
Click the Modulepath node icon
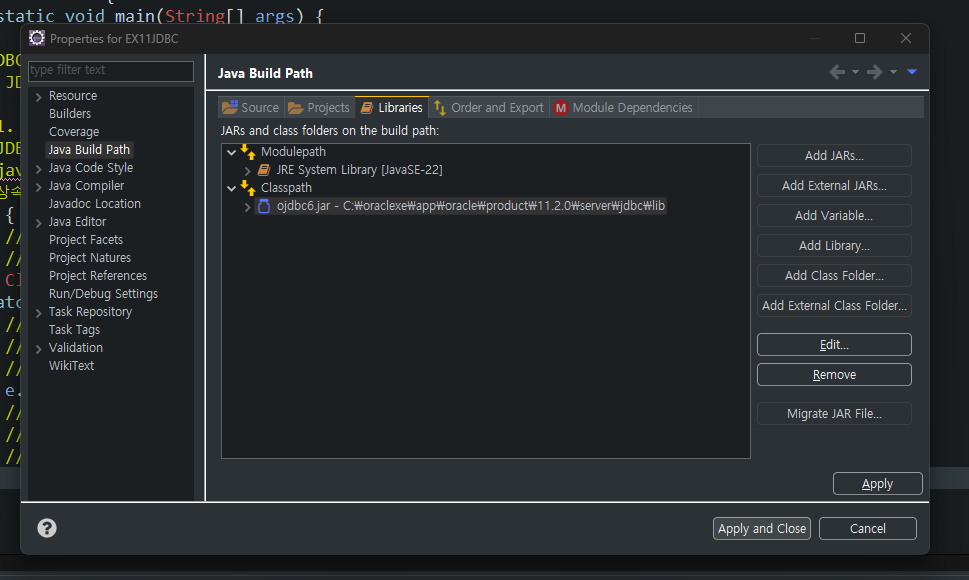pyautogui.click(x=248, y=151)
